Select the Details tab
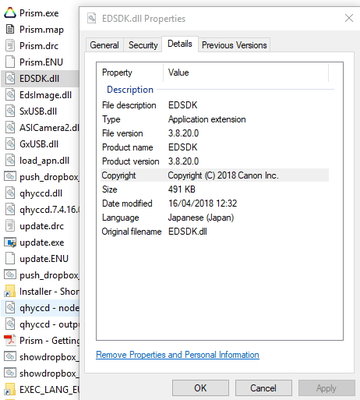This screenshot has width=360, height=400. coord(180,44)
